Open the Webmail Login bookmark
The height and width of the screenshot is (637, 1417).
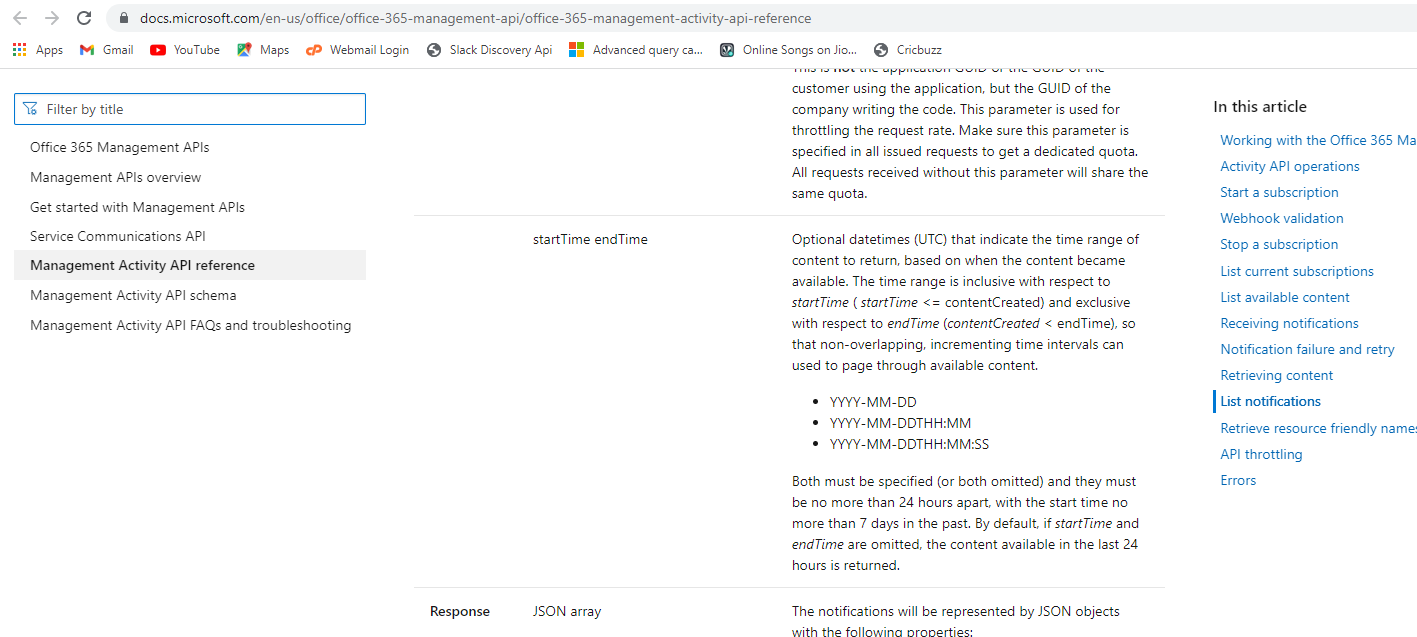tap(357, 49)
